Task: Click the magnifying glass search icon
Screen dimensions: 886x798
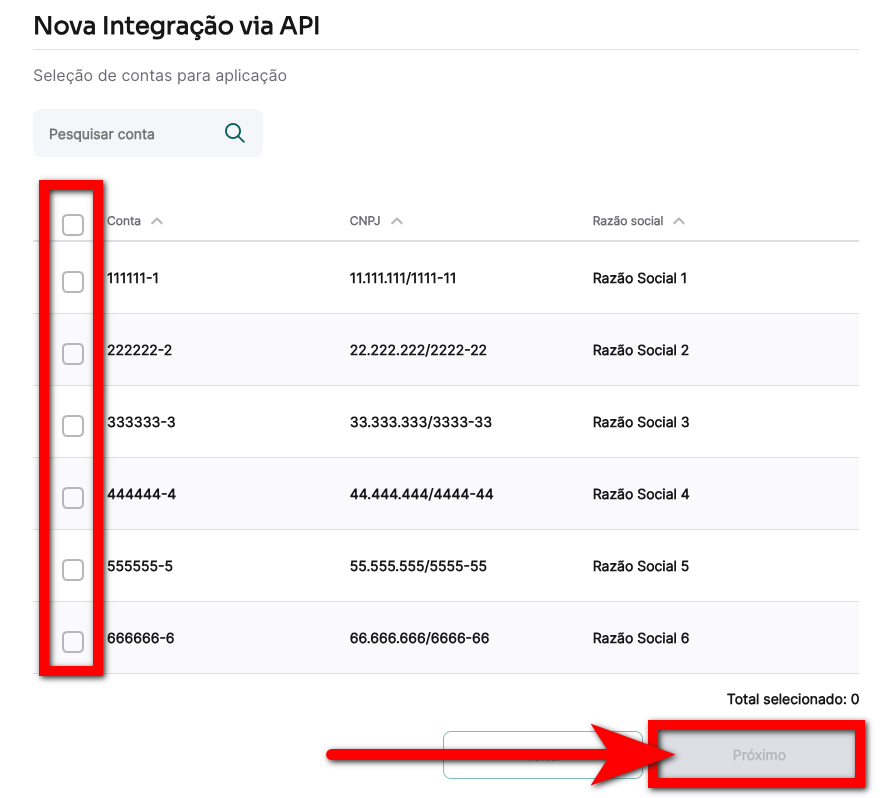Action: pos(235,133)
